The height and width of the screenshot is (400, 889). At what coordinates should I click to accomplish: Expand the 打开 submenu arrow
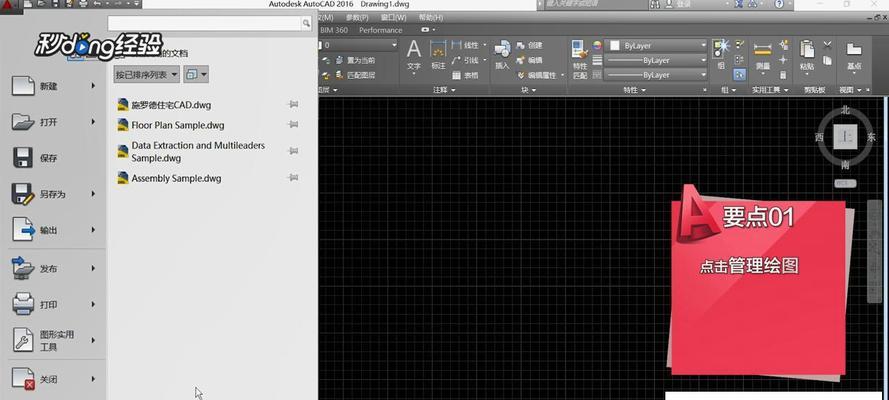pos(94,122)
